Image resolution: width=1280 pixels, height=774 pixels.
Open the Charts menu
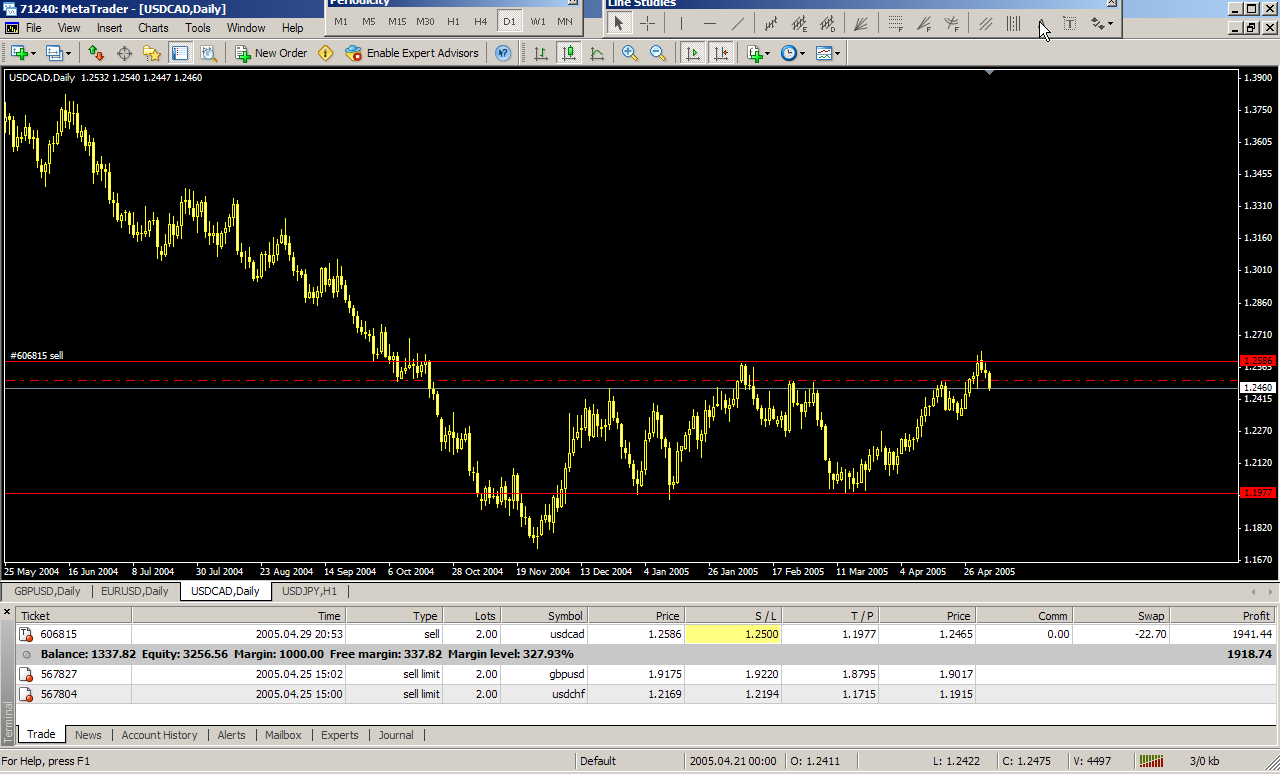tap(153, 28)
